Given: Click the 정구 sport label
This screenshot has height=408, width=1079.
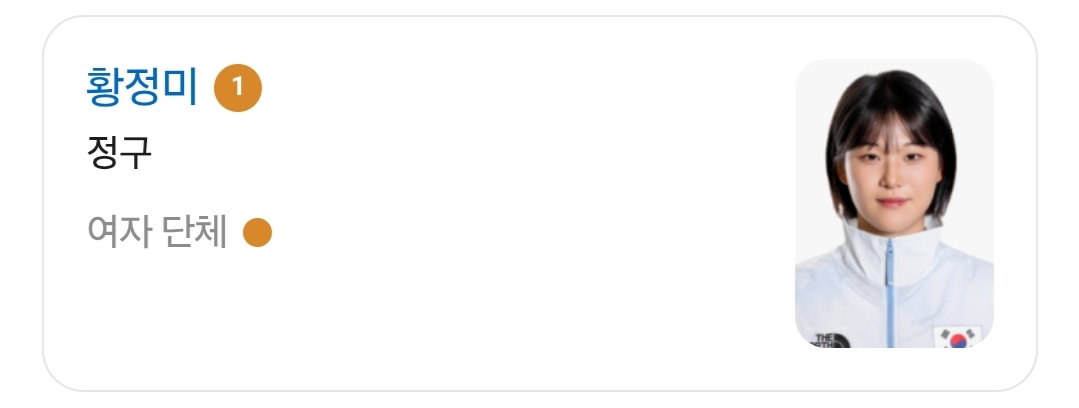Looking at the screenshot, I should point(119,152).
